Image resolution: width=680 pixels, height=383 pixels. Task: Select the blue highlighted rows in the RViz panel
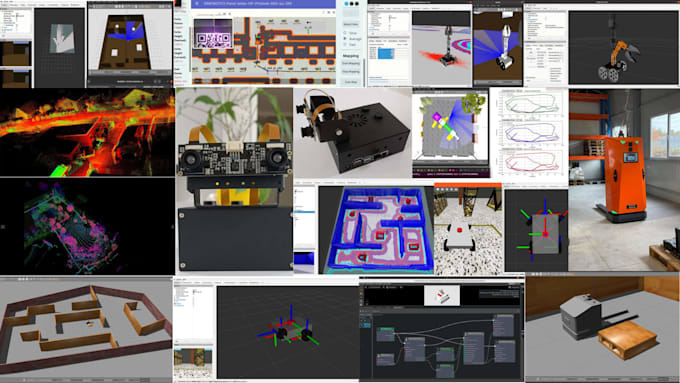(x=386, y=53)
